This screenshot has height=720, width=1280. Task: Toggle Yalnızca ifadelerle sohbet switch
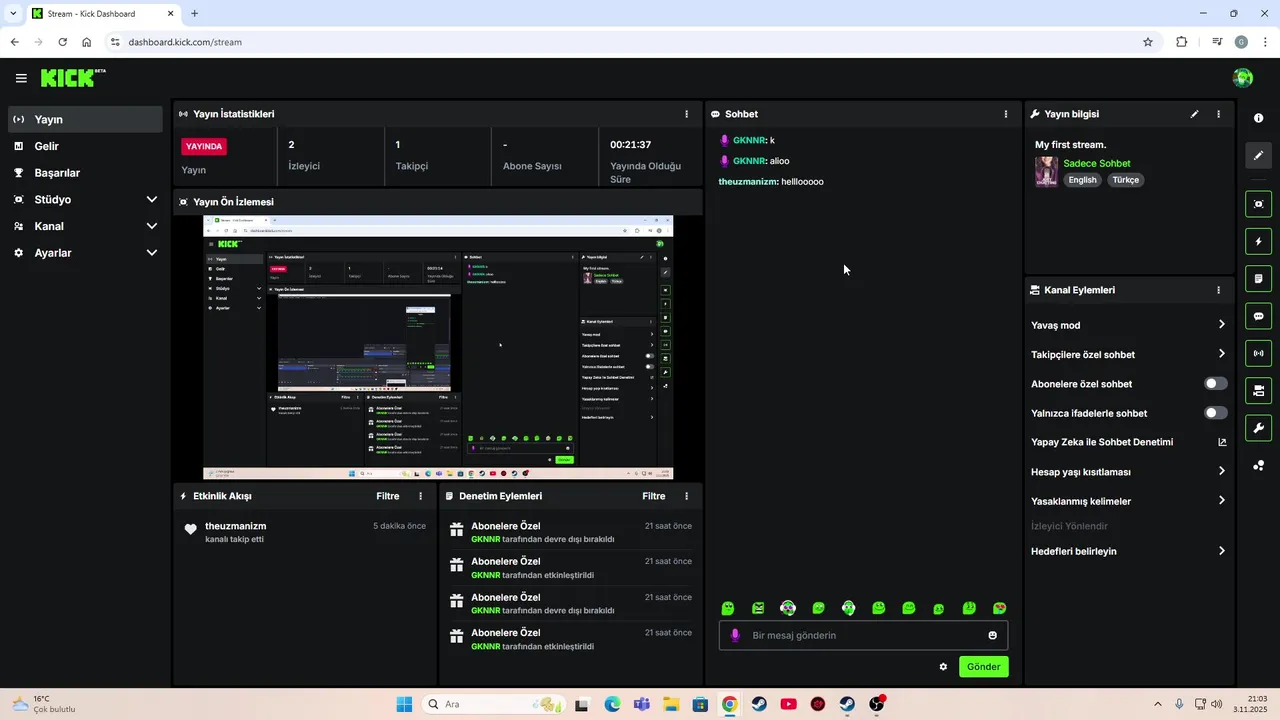1216,413
